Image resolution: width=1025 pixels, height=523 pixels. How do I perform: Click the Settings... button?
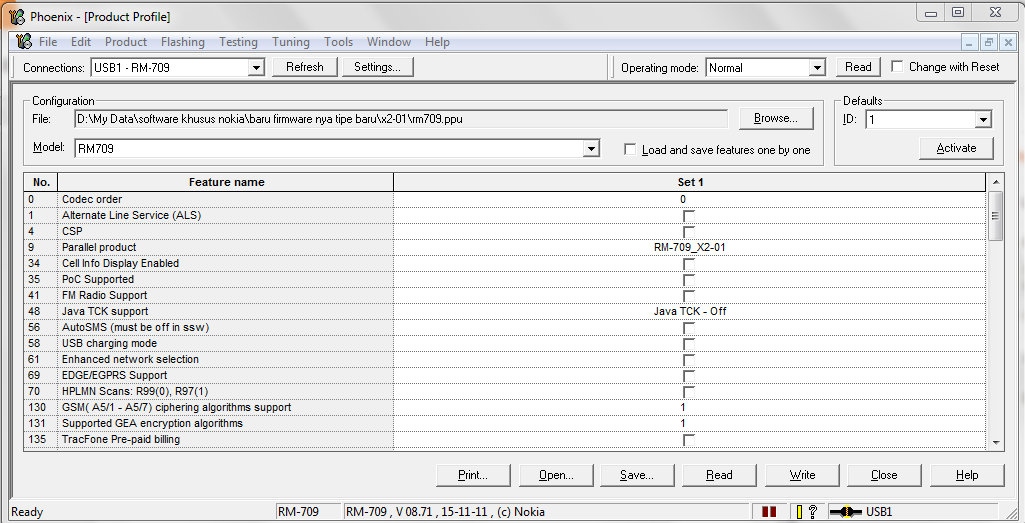(x=377, y=67)
